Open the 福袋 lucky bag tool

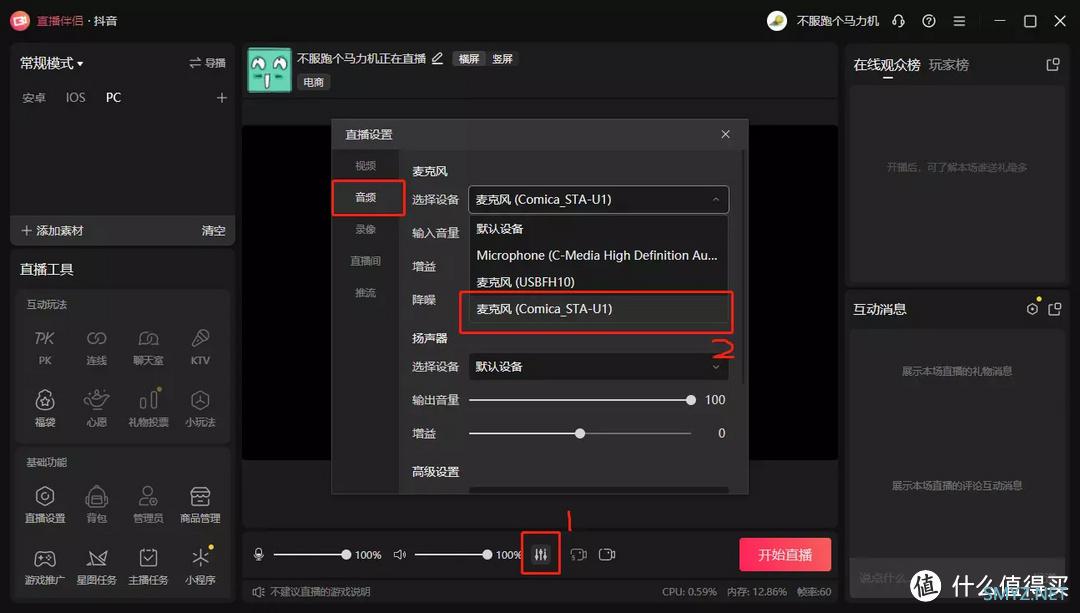[x=45, y=408]
